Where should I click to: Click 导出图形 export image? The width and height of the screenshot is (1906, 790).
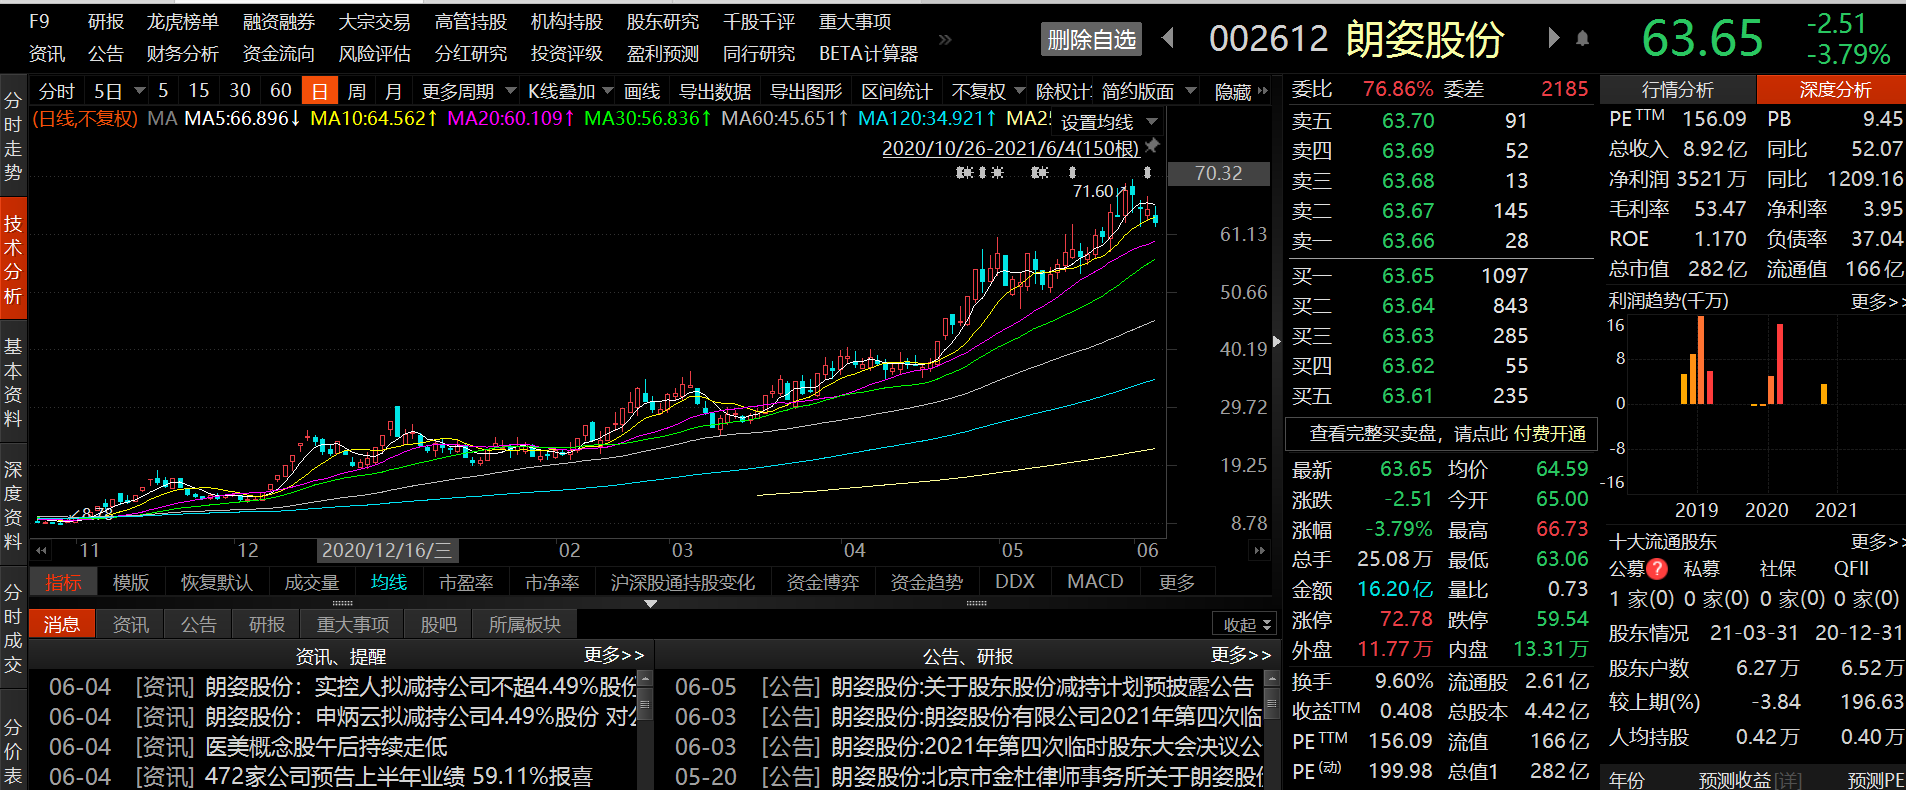806,92
